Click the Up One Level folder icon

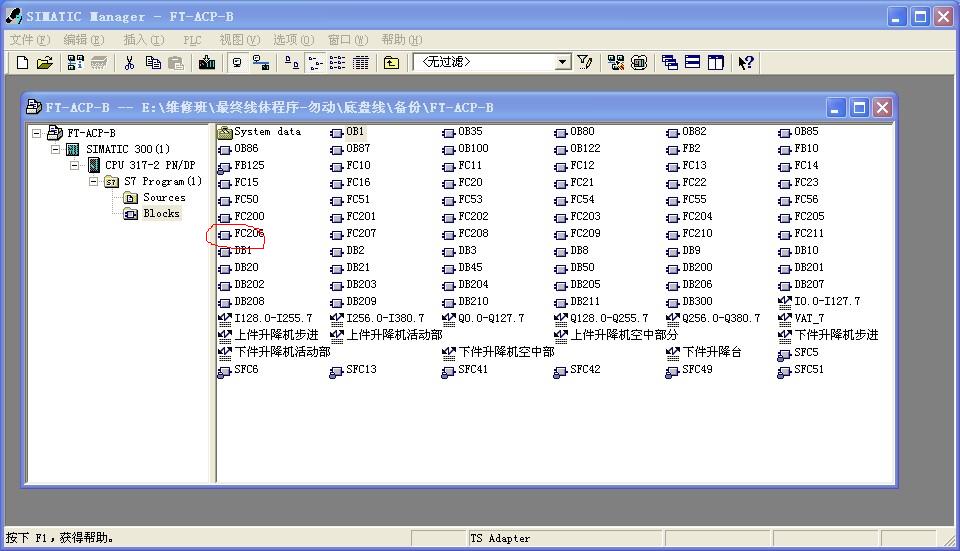[391, 62]
